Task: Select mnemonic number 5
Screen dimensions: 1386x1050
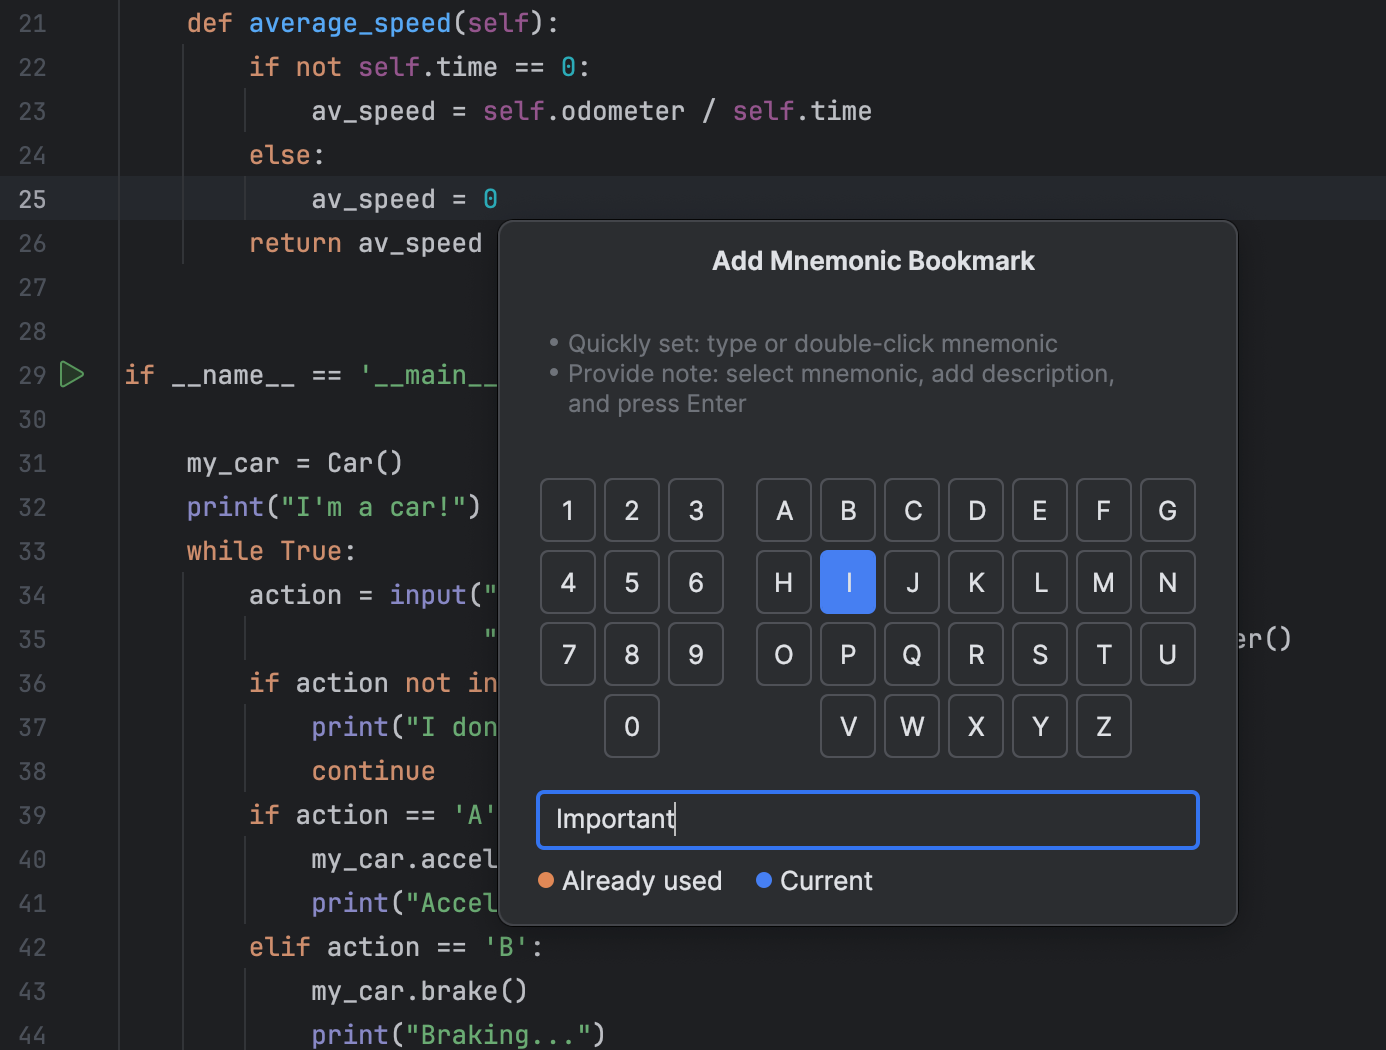Action: pos(631,582)
